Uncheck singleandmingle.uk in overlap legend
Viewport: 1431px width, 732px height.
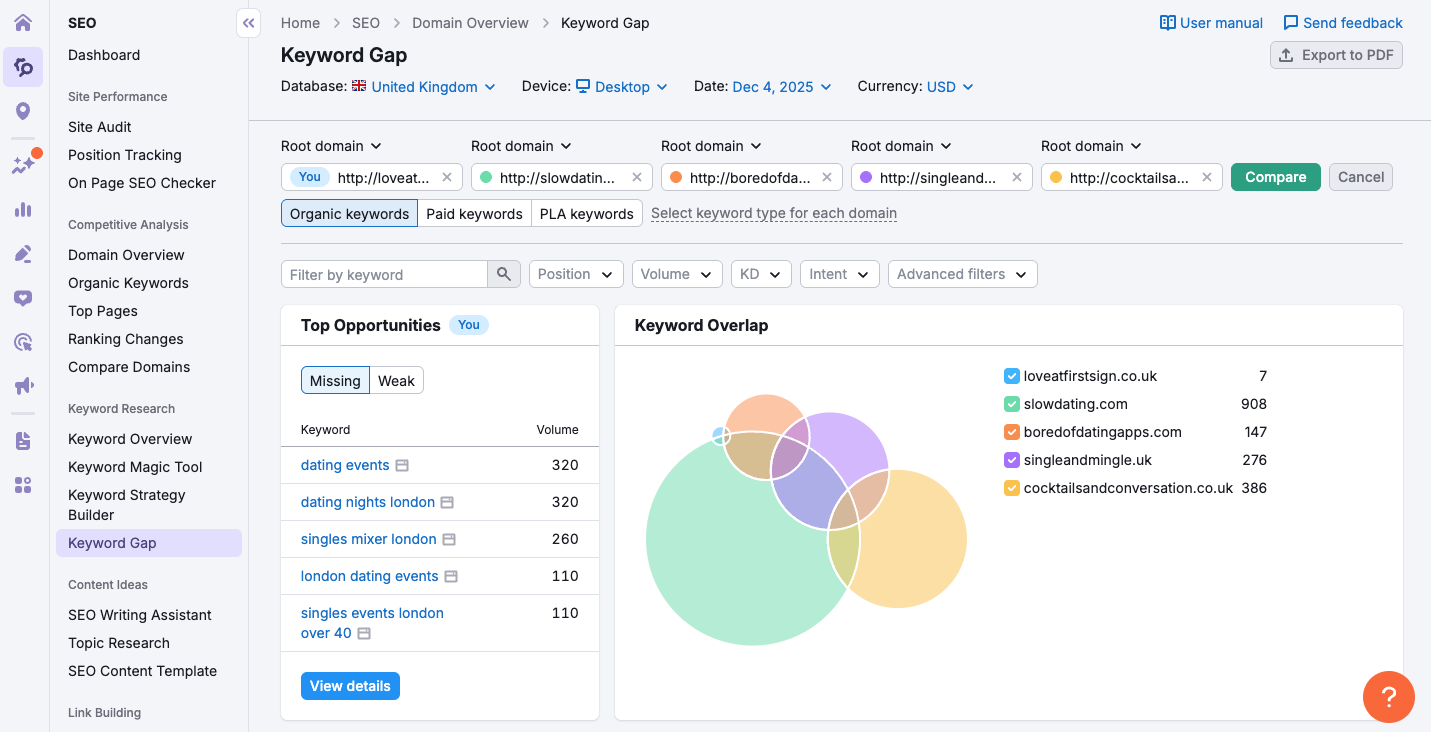pyautogui.click(x=1011, y=460)
